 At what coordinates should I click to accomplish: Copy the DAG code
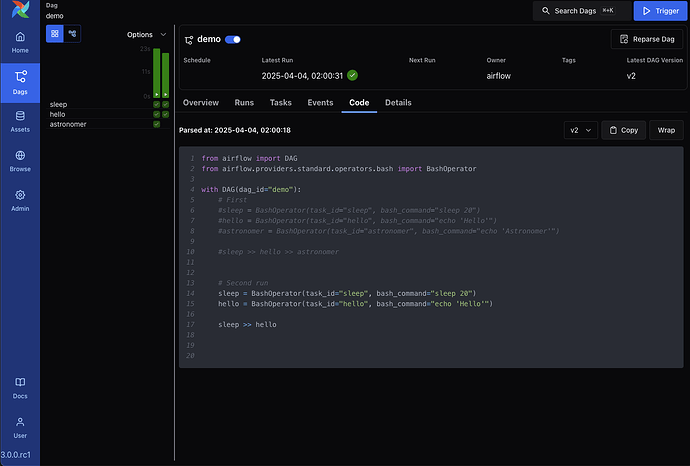[x=624, y=130]
